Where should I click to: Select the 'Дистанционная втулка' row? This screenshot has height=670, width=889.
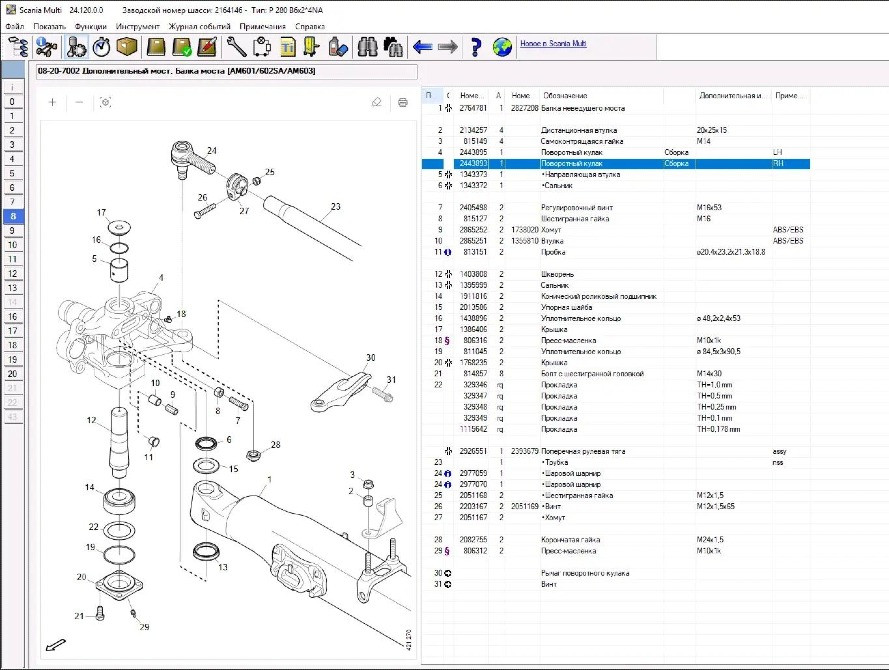[x=616, y=130]
